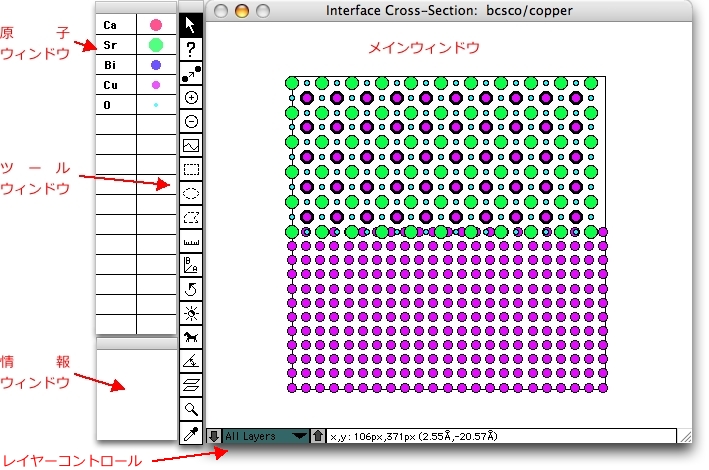Select the rectangular marquee selection tool
The image size is (709, 470).
[x=191, y=170]
